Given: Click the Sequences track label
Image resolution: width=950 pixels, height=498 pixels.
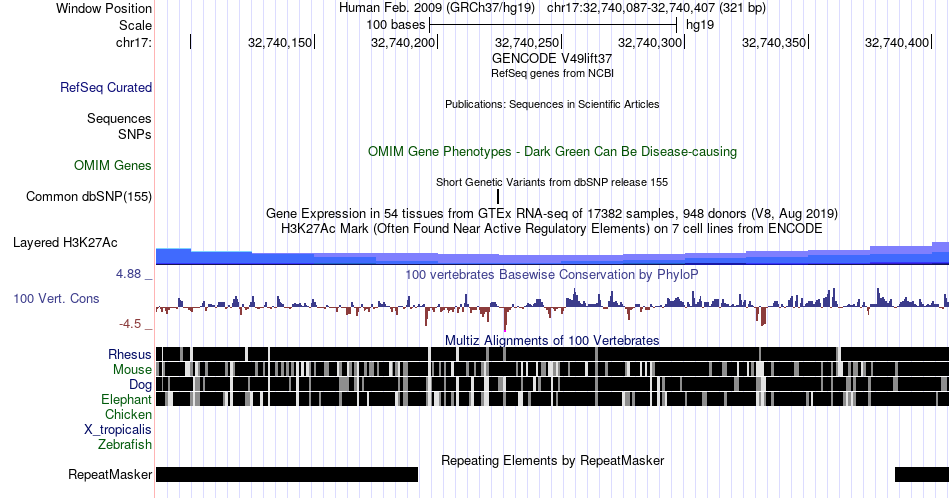Looking at the screenshot, I should (119, 118).
